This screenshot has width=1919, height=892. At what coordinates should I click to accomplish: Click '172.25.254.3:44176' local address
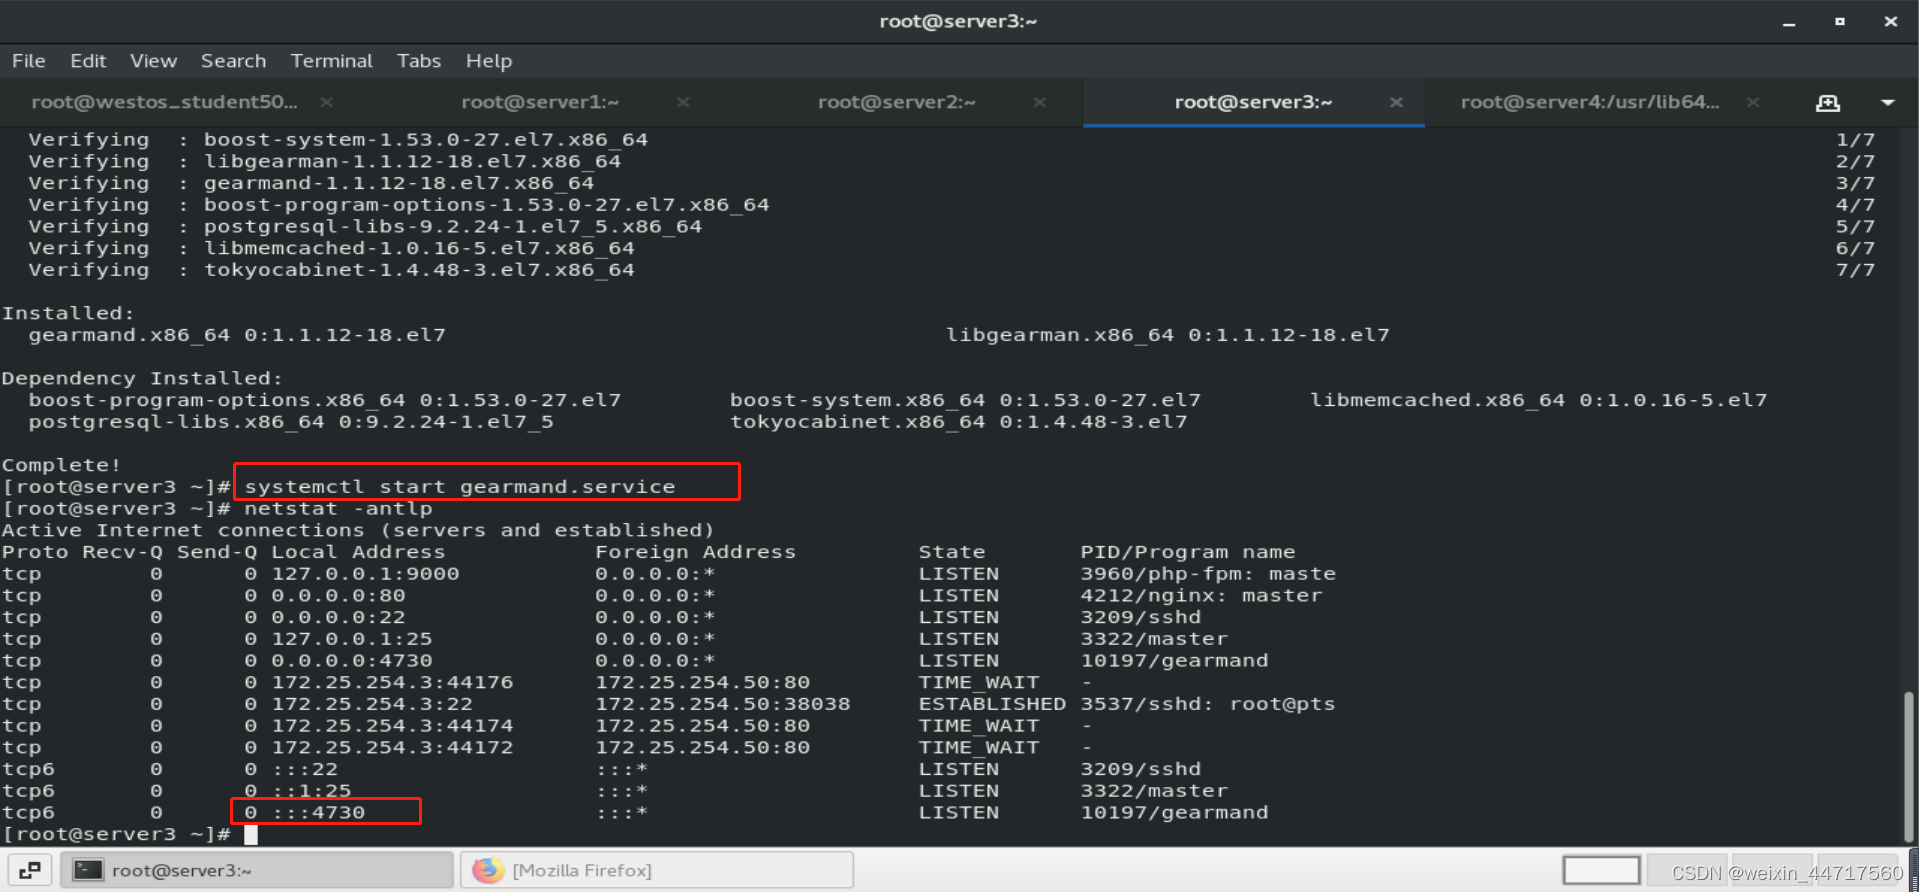pos(392,683)
